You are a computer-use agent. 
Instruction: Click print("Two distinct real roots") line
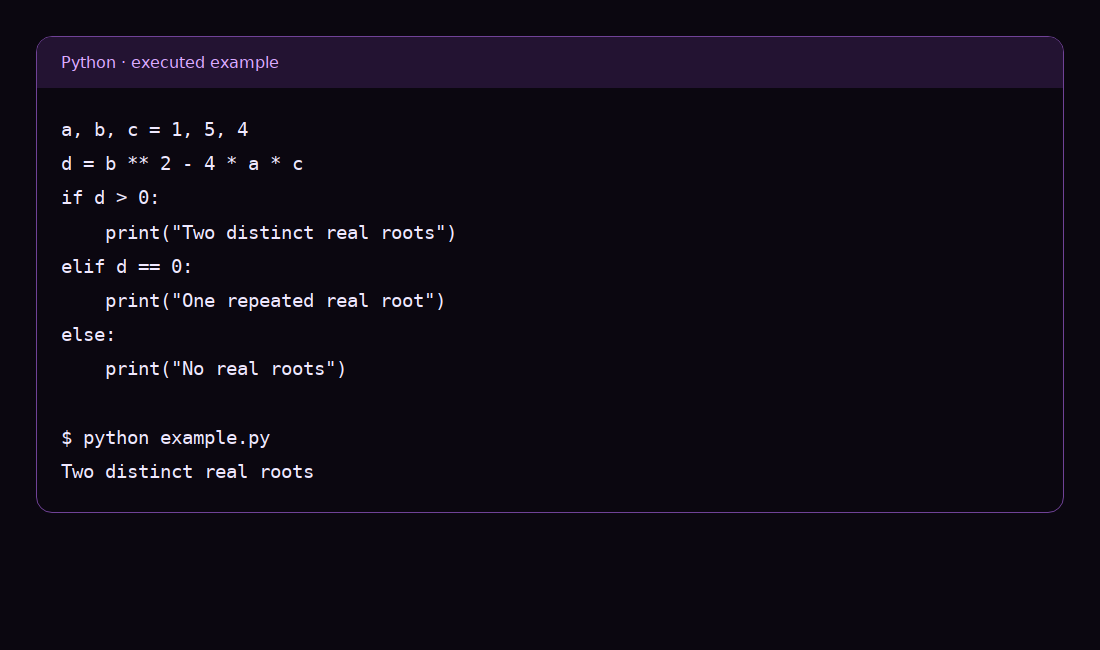[x=281, y=233]
